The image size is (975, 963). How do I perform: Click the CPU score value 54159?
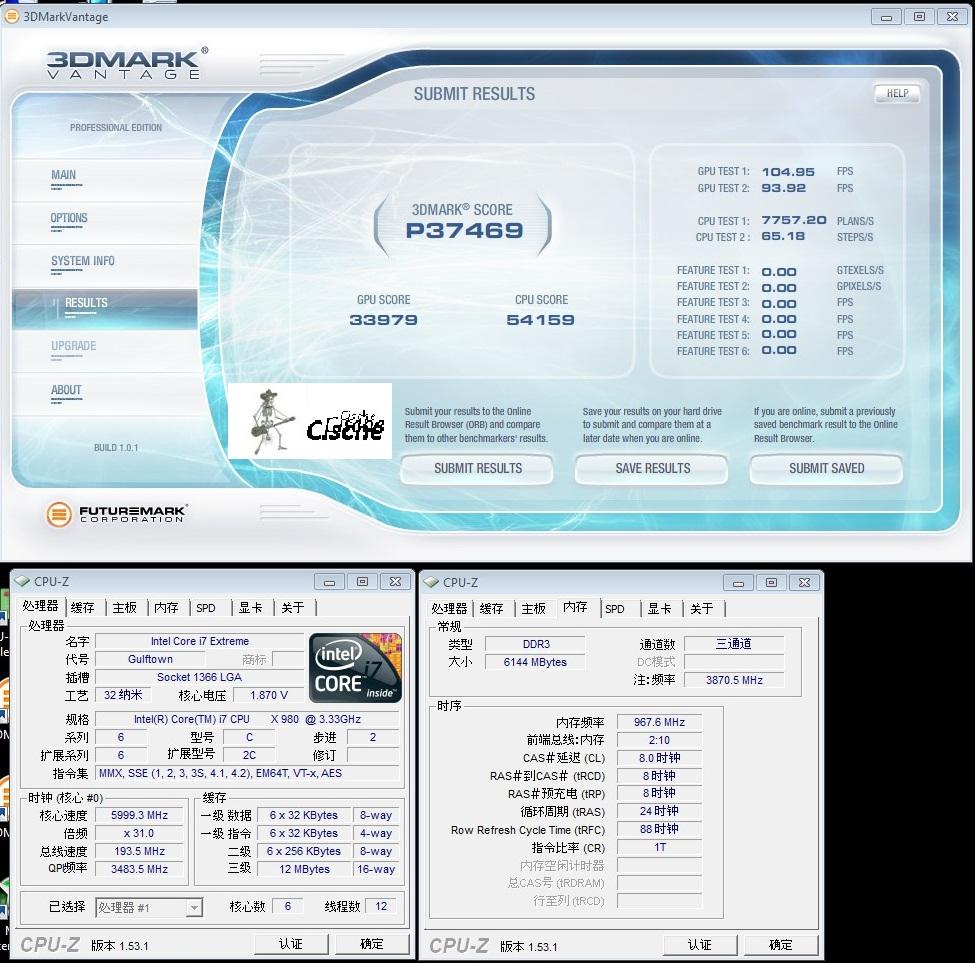540,320
